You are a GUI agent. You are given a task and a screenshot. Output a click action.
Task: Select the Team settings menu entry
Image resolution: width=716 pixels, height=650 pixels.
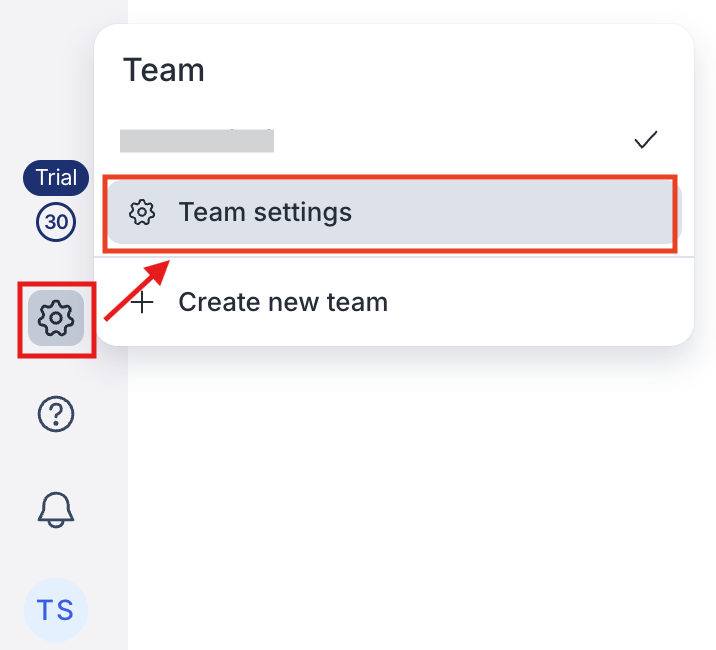[x=390, y=212]
